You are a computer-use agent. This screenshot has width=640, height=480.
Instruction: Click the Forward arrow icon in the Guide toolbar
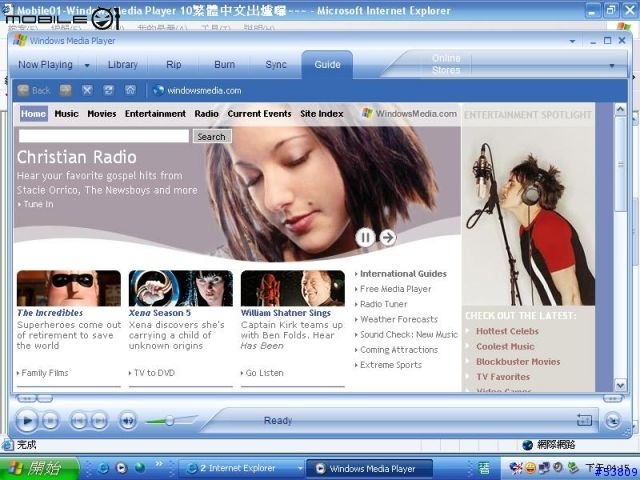[x=66, y=91]
